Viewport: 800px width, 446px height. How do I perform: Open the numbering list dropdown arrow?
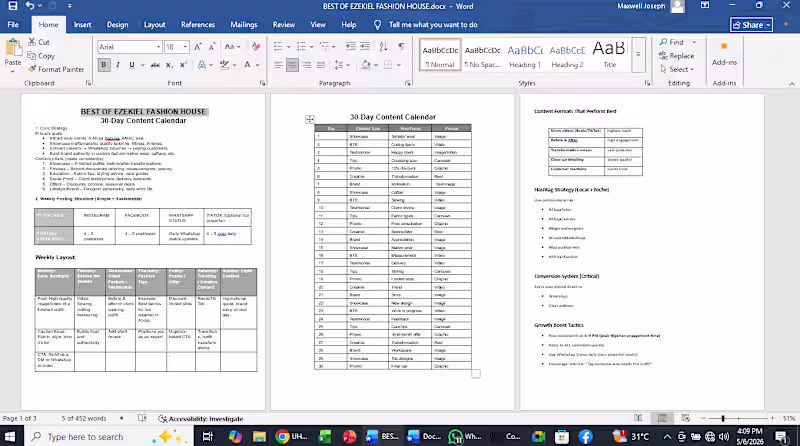(x=311, y=47)
